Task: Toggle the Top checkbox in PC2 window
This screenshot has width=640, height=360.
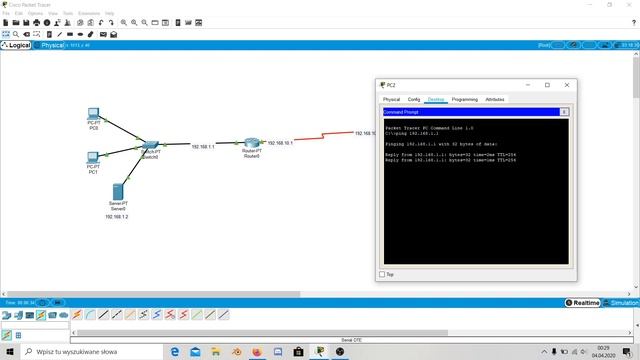Action: tap(382, 274)
